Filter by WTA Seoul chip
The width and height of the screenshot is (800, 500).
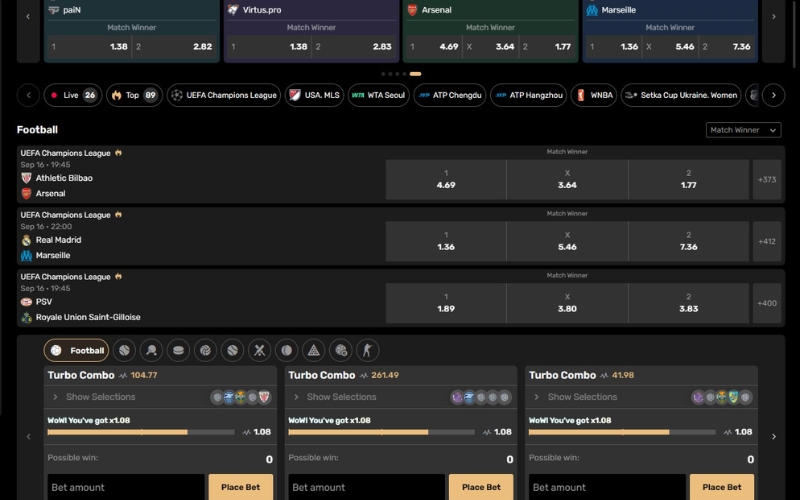click(379, 95)
